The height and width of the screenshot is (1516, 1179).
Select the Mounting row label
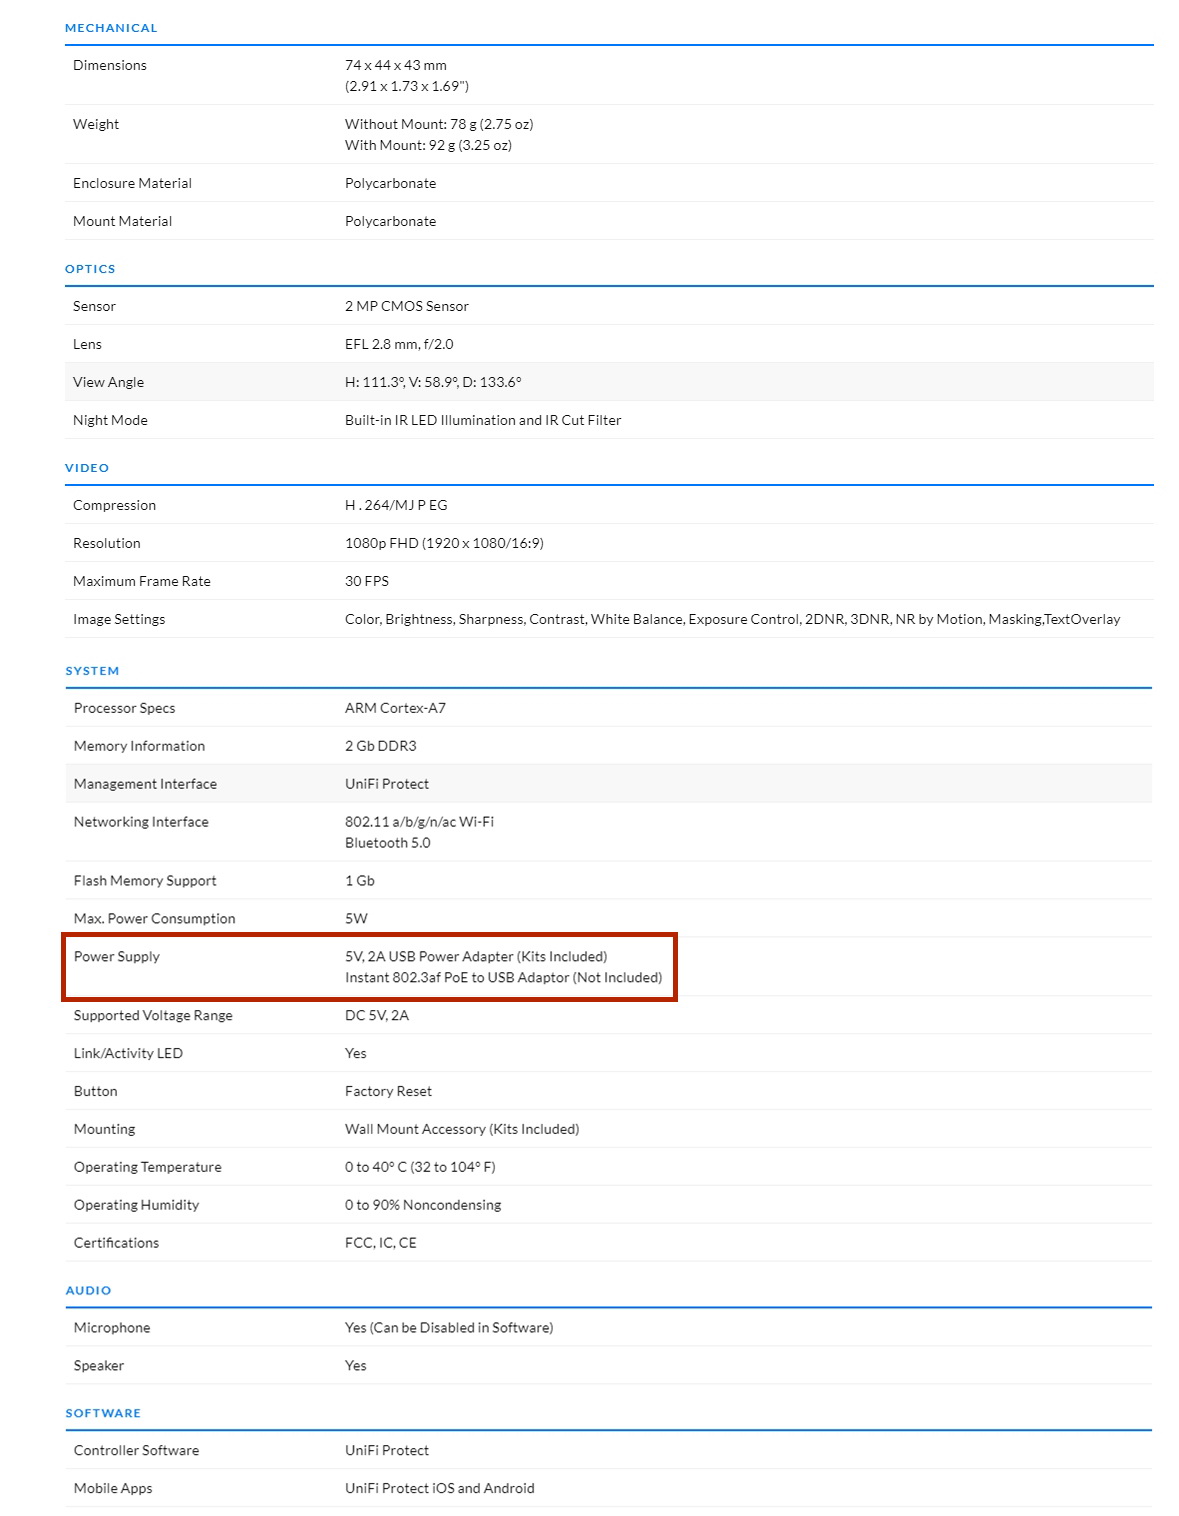click(104, 1130)
